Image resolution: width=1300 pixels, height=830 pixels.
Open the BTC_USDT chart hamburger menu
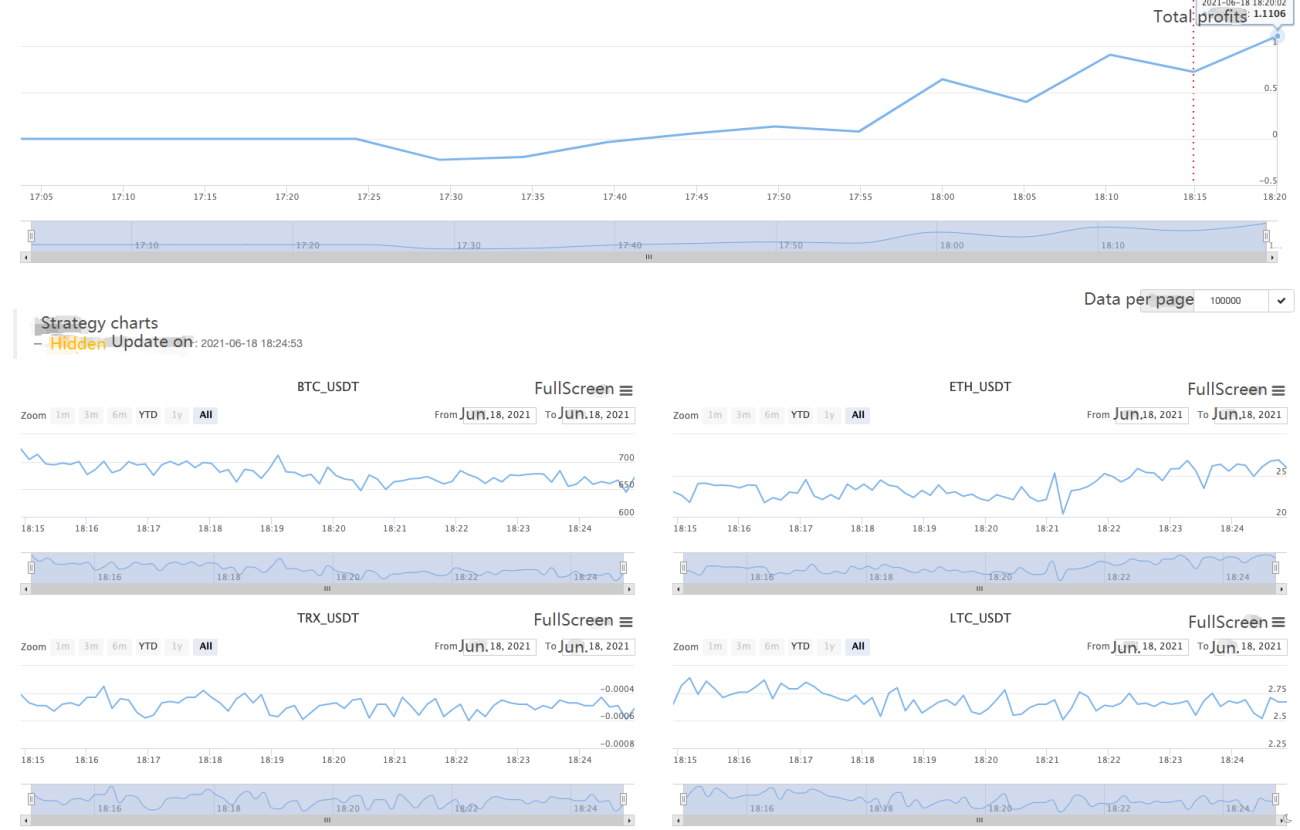click(626, 391)
